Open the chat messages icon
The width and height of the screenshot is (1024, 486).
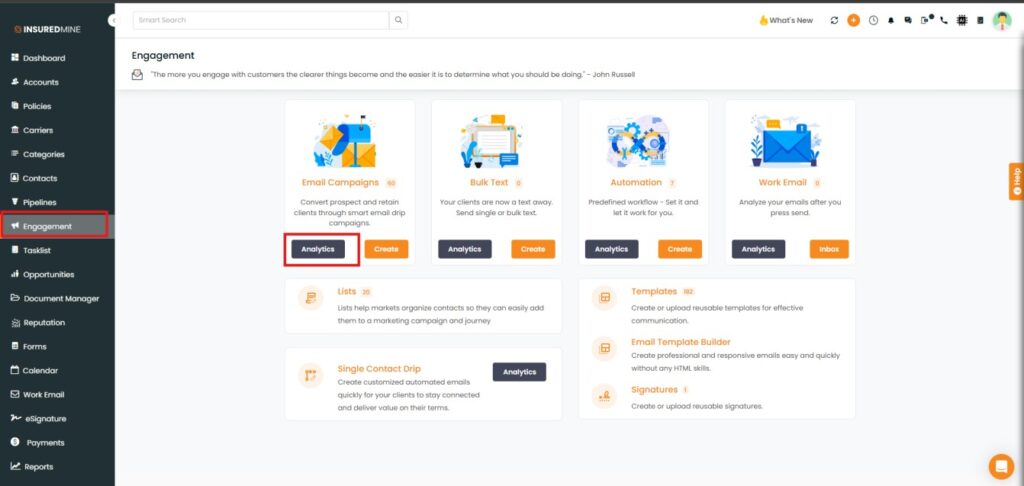click(x=908, y=20)
